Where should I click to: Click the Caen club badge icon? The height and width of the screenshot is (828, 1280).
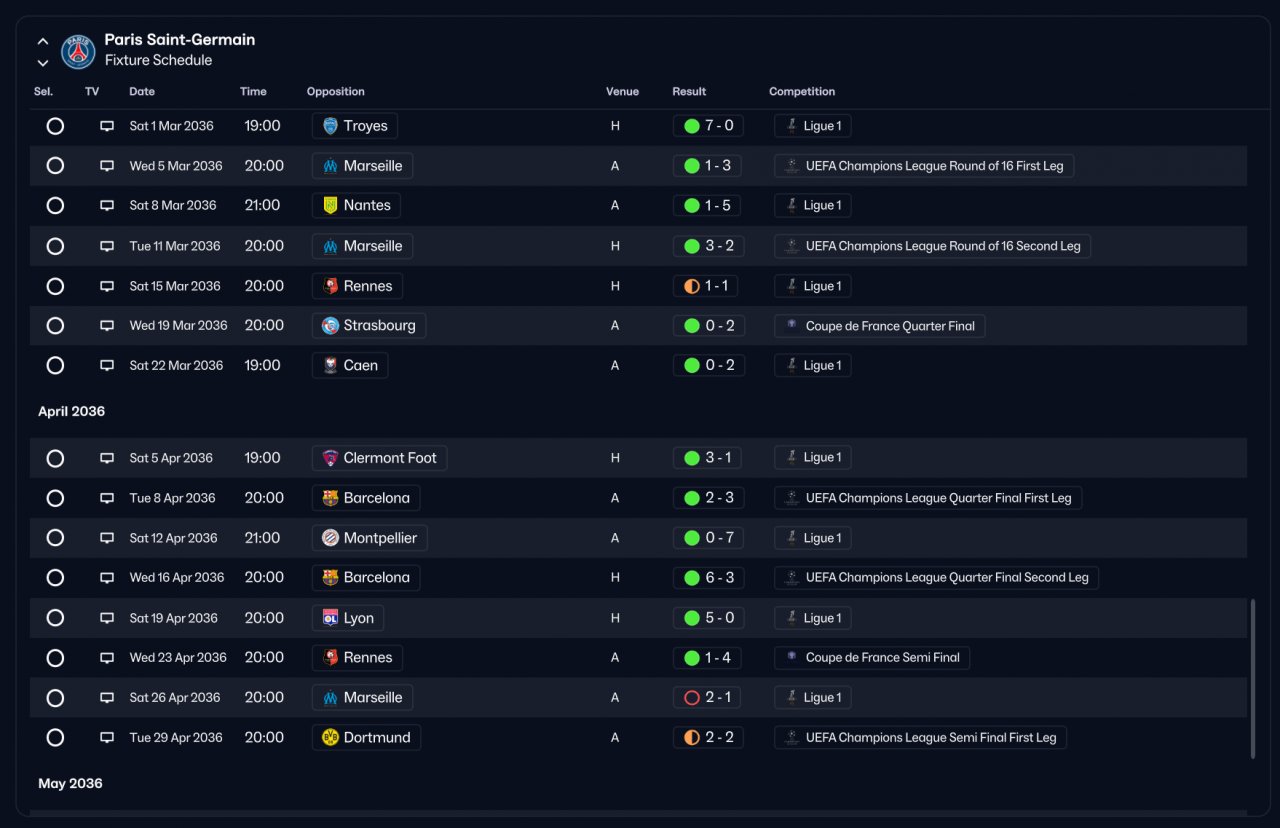(330, 366)
